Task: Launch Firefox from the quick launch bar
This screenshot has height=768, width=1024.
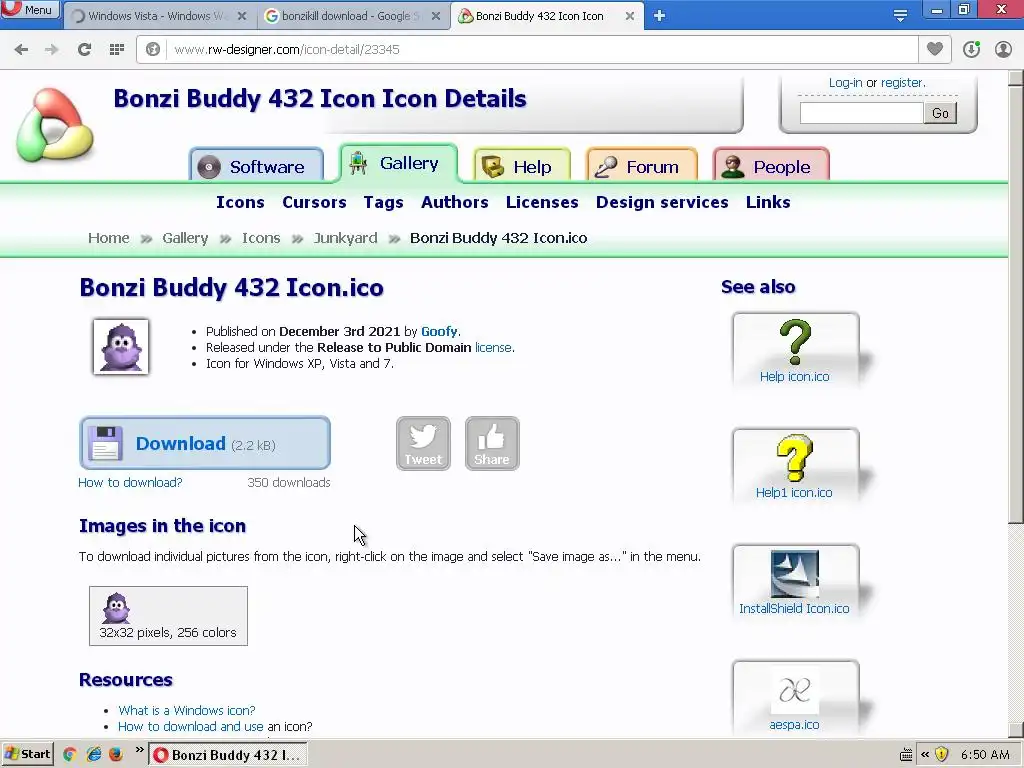Action: [116, 754]
